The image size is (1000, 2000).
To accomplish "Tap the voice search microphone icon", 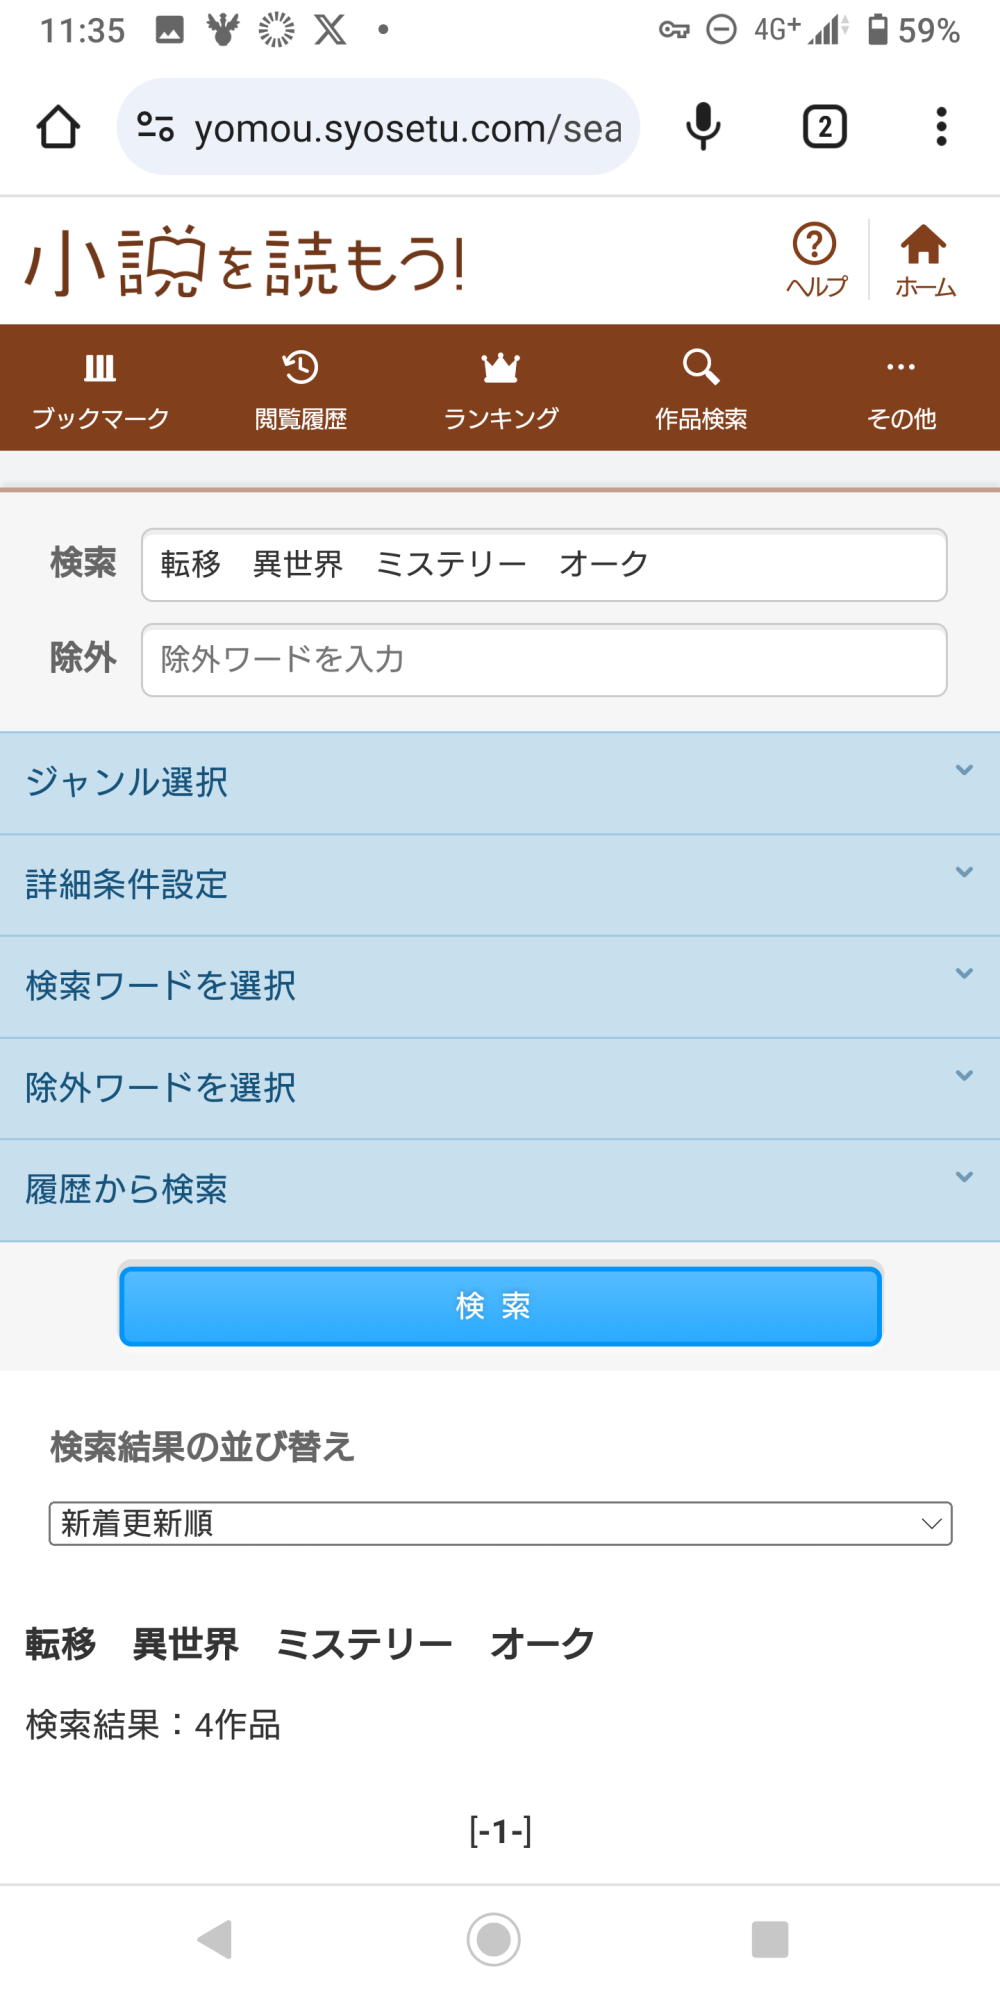I will (703, 127).
